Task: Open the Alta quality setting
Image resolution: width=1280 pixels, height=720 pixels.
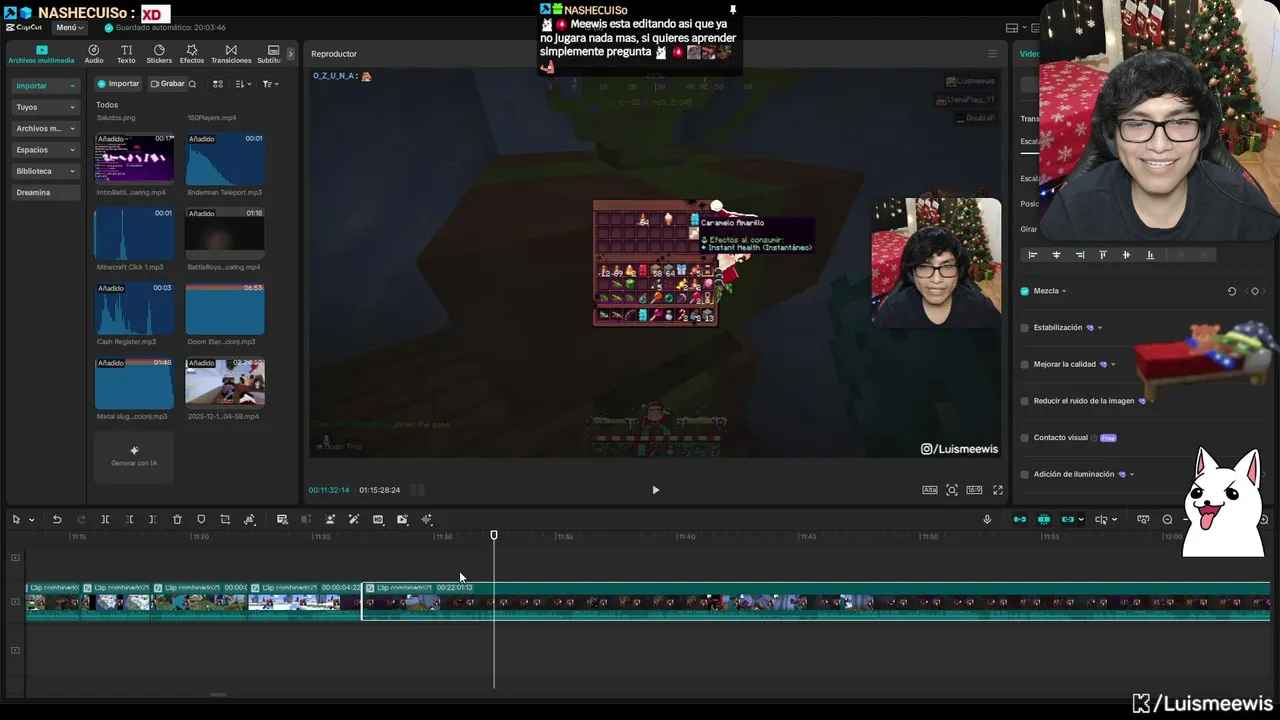Action: pos(930,490)
